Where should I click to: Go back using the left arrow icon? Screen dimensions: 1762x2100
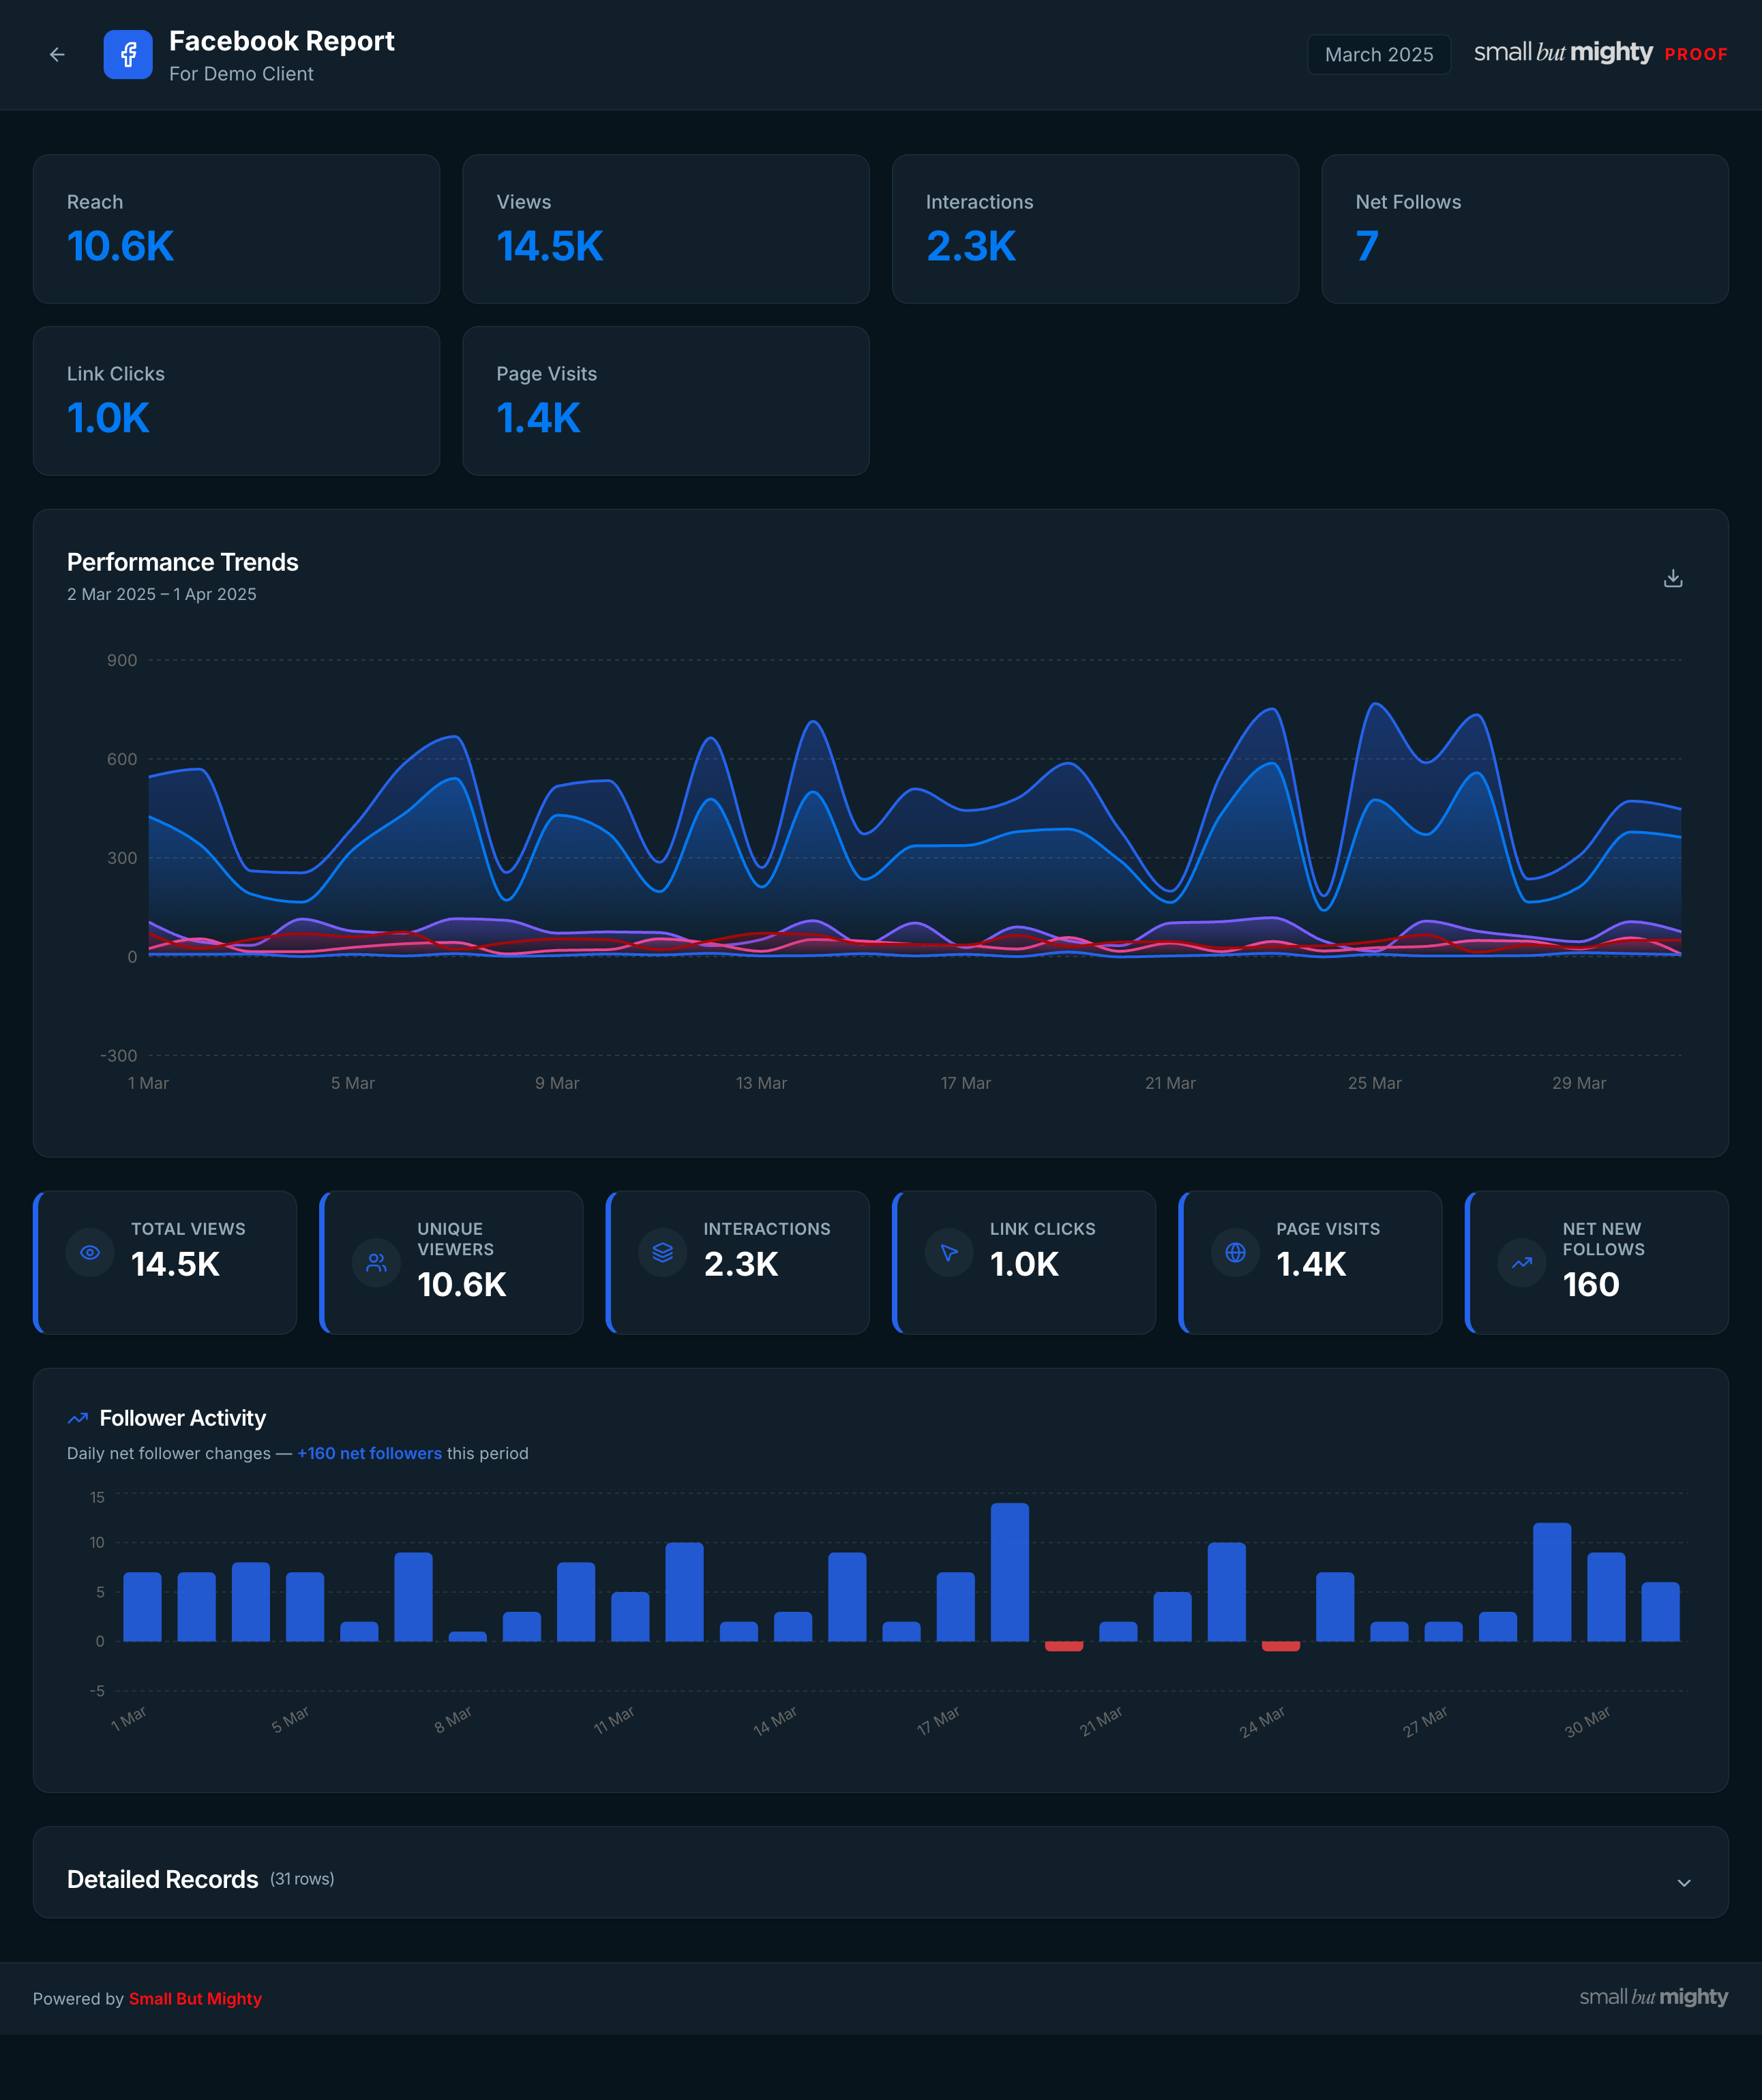57,55
